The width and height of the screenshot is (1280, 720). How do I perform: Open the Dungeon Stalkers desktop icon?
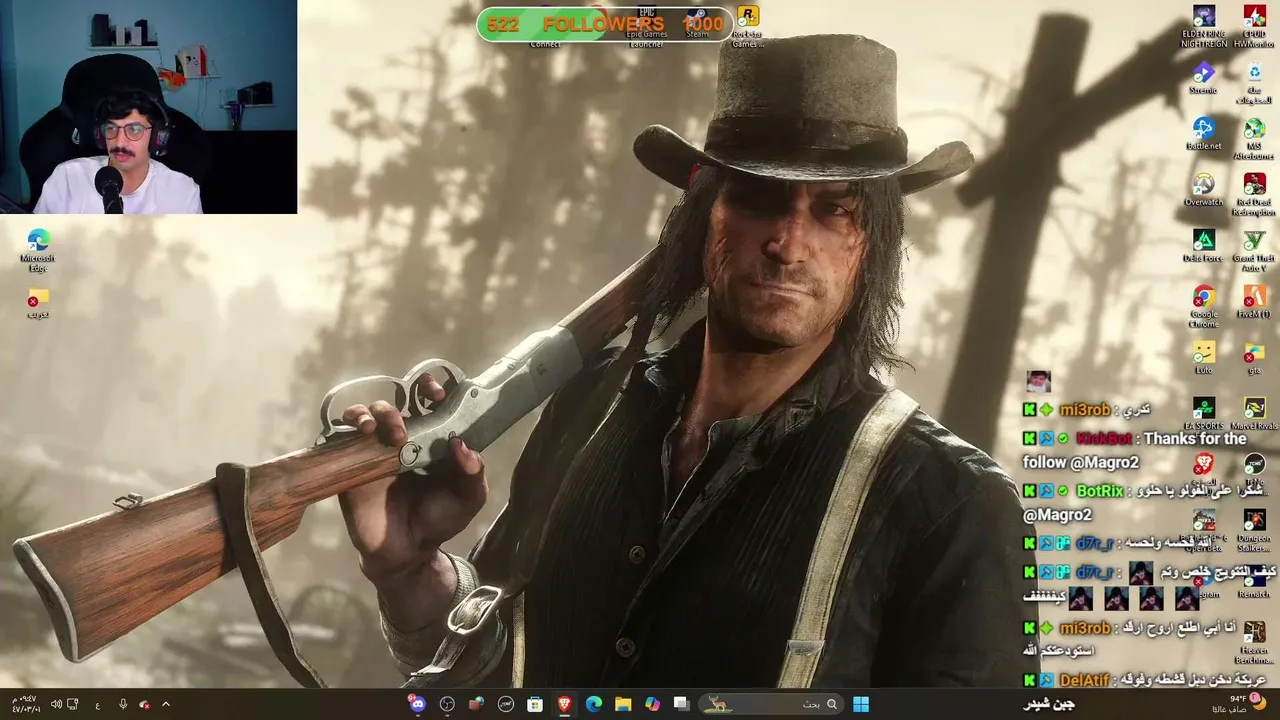coord(1254,530)
